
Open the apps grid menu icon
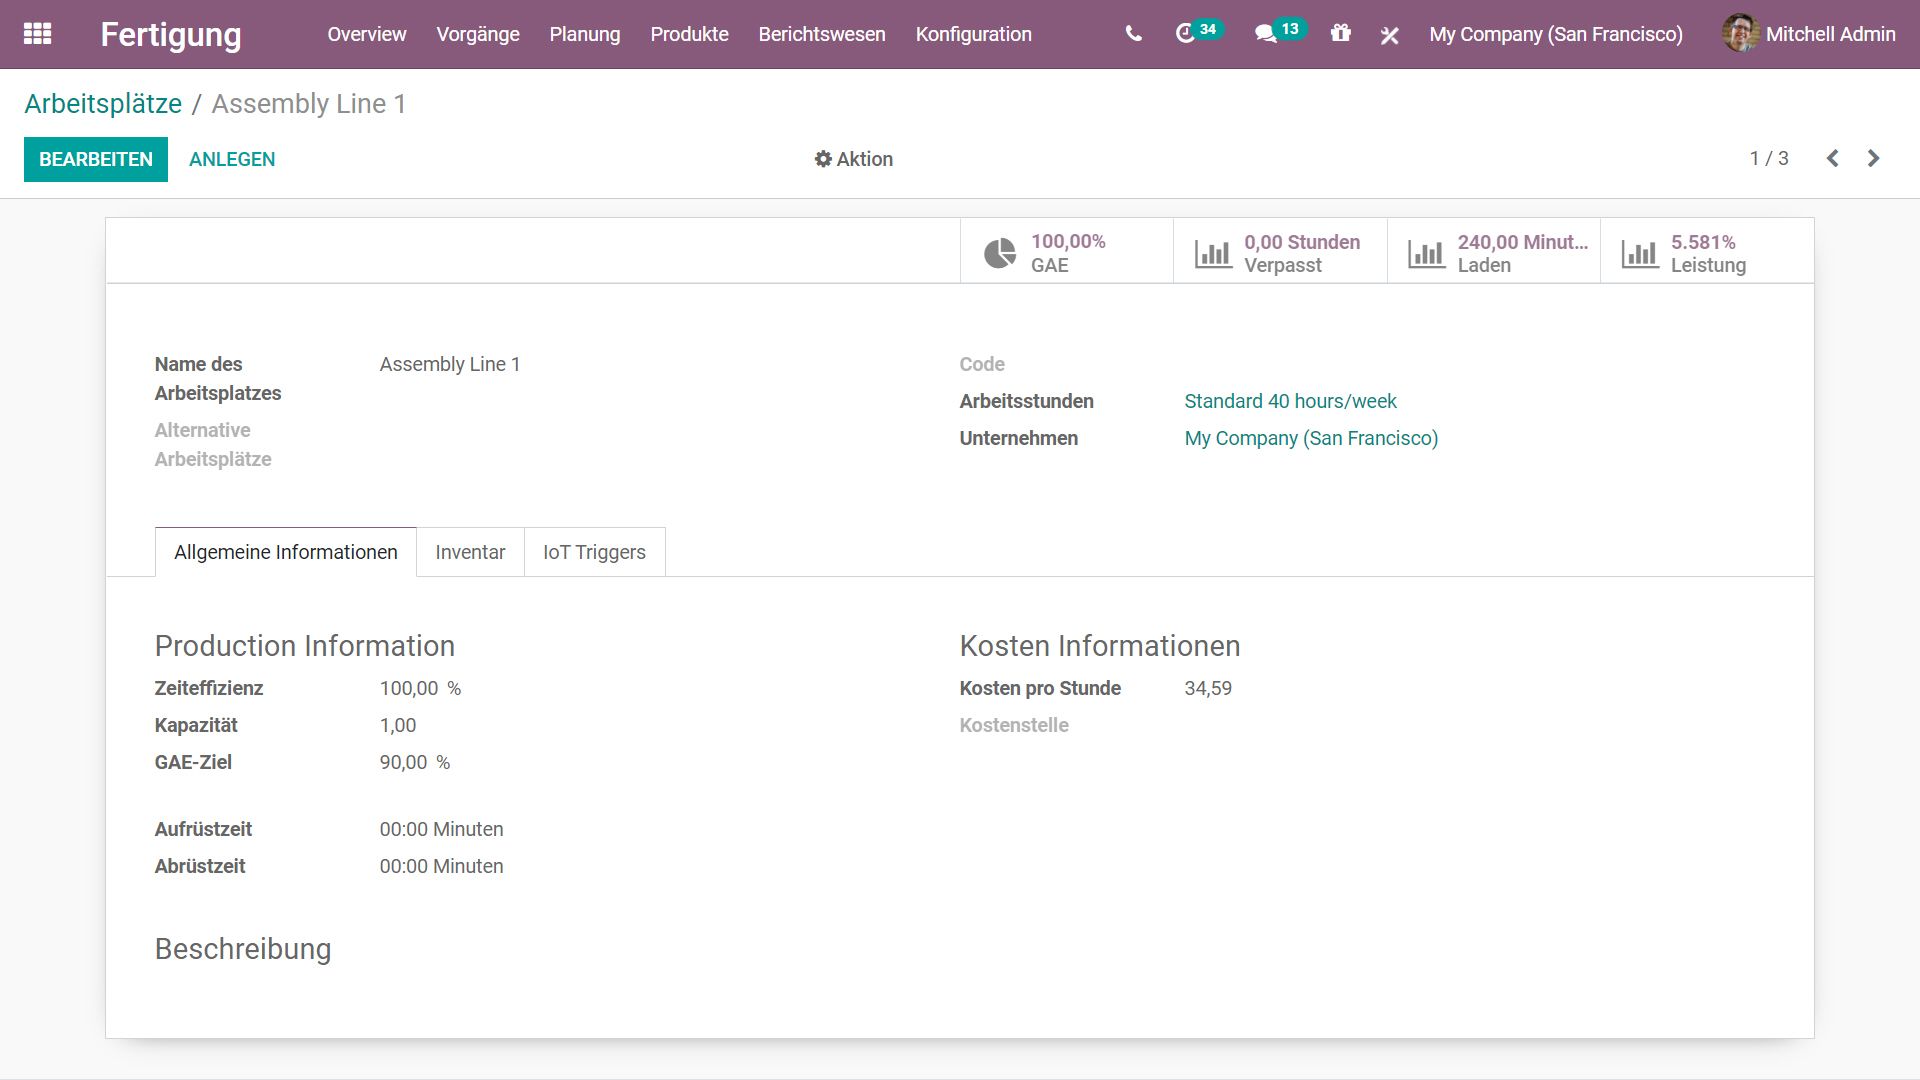coord(37,34)
